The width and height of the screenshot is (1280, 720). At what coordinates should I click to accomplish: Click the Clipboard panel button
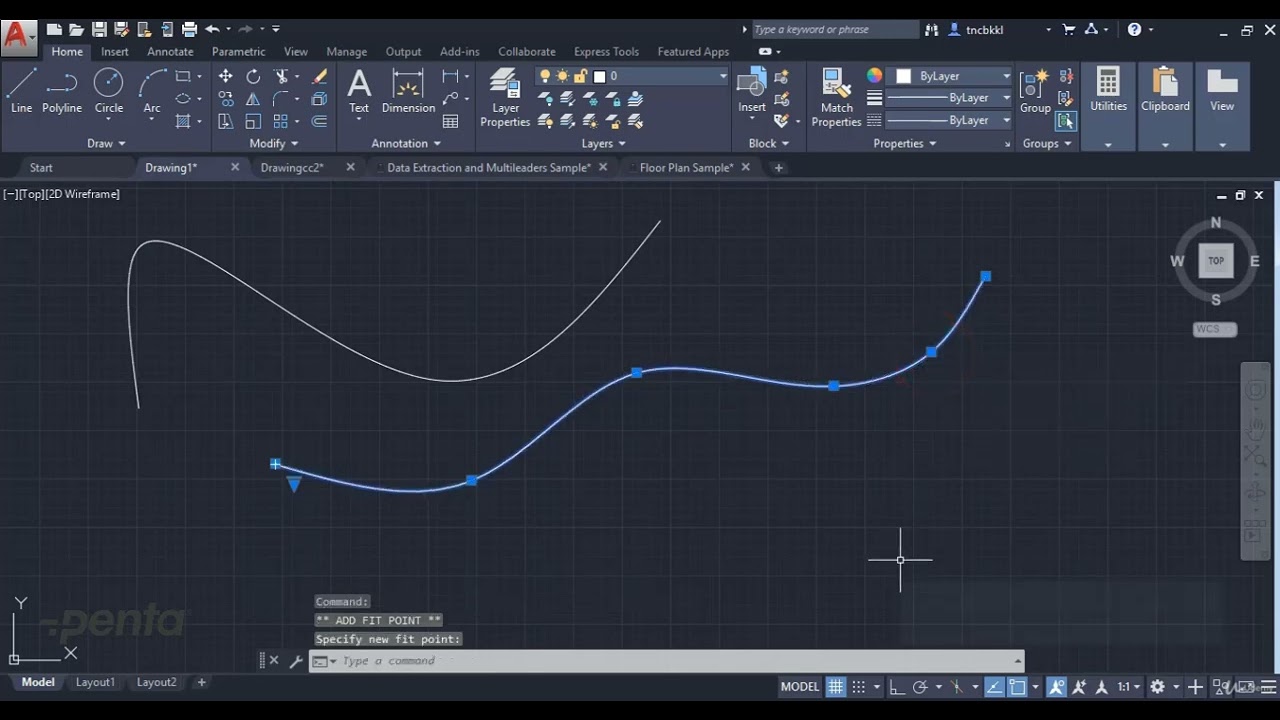tap(1165, 108)
